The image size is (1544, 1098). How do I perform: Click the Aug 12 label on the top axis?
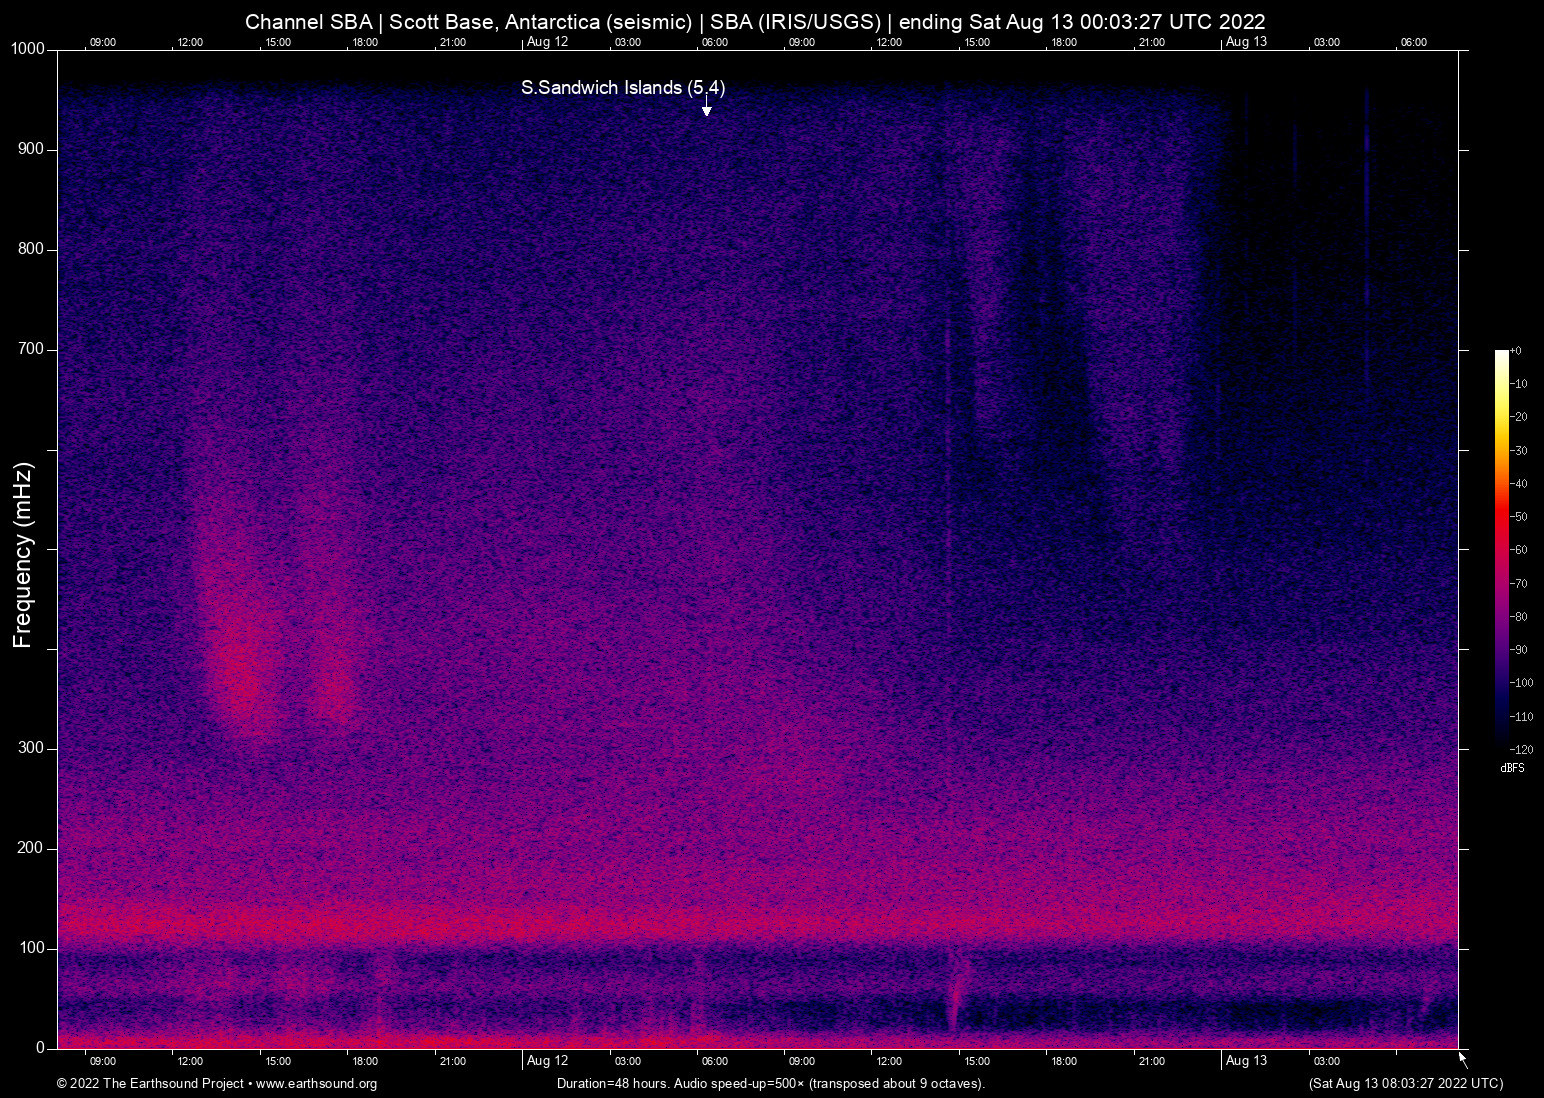(549, 42)
